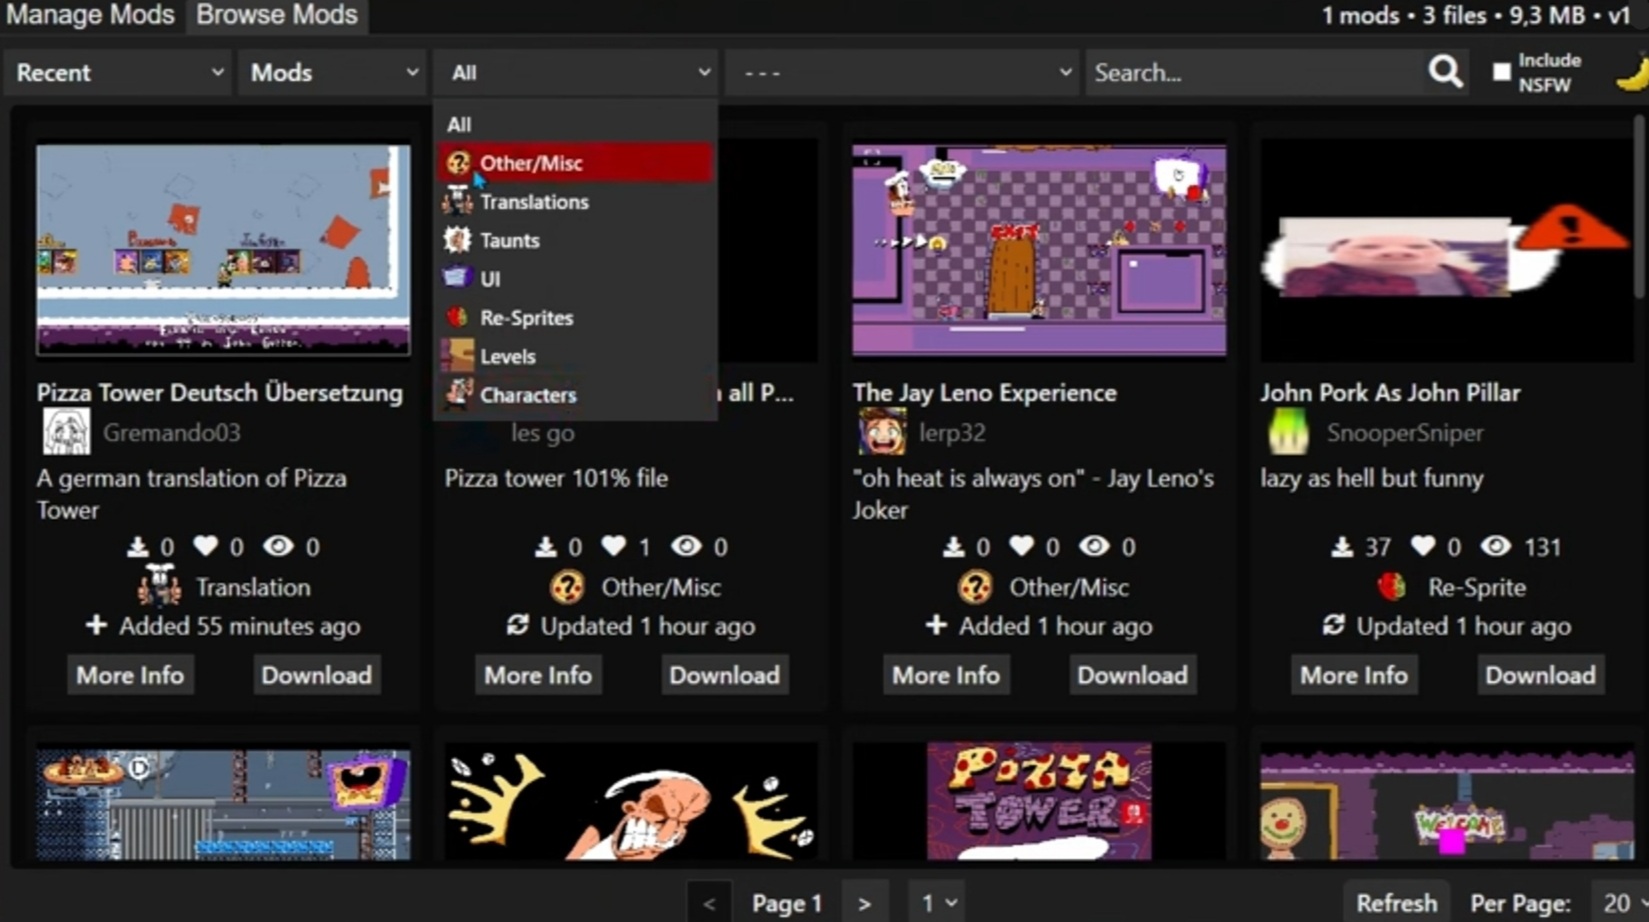Download The Jay Leno Experience

tap(1132, 675)
